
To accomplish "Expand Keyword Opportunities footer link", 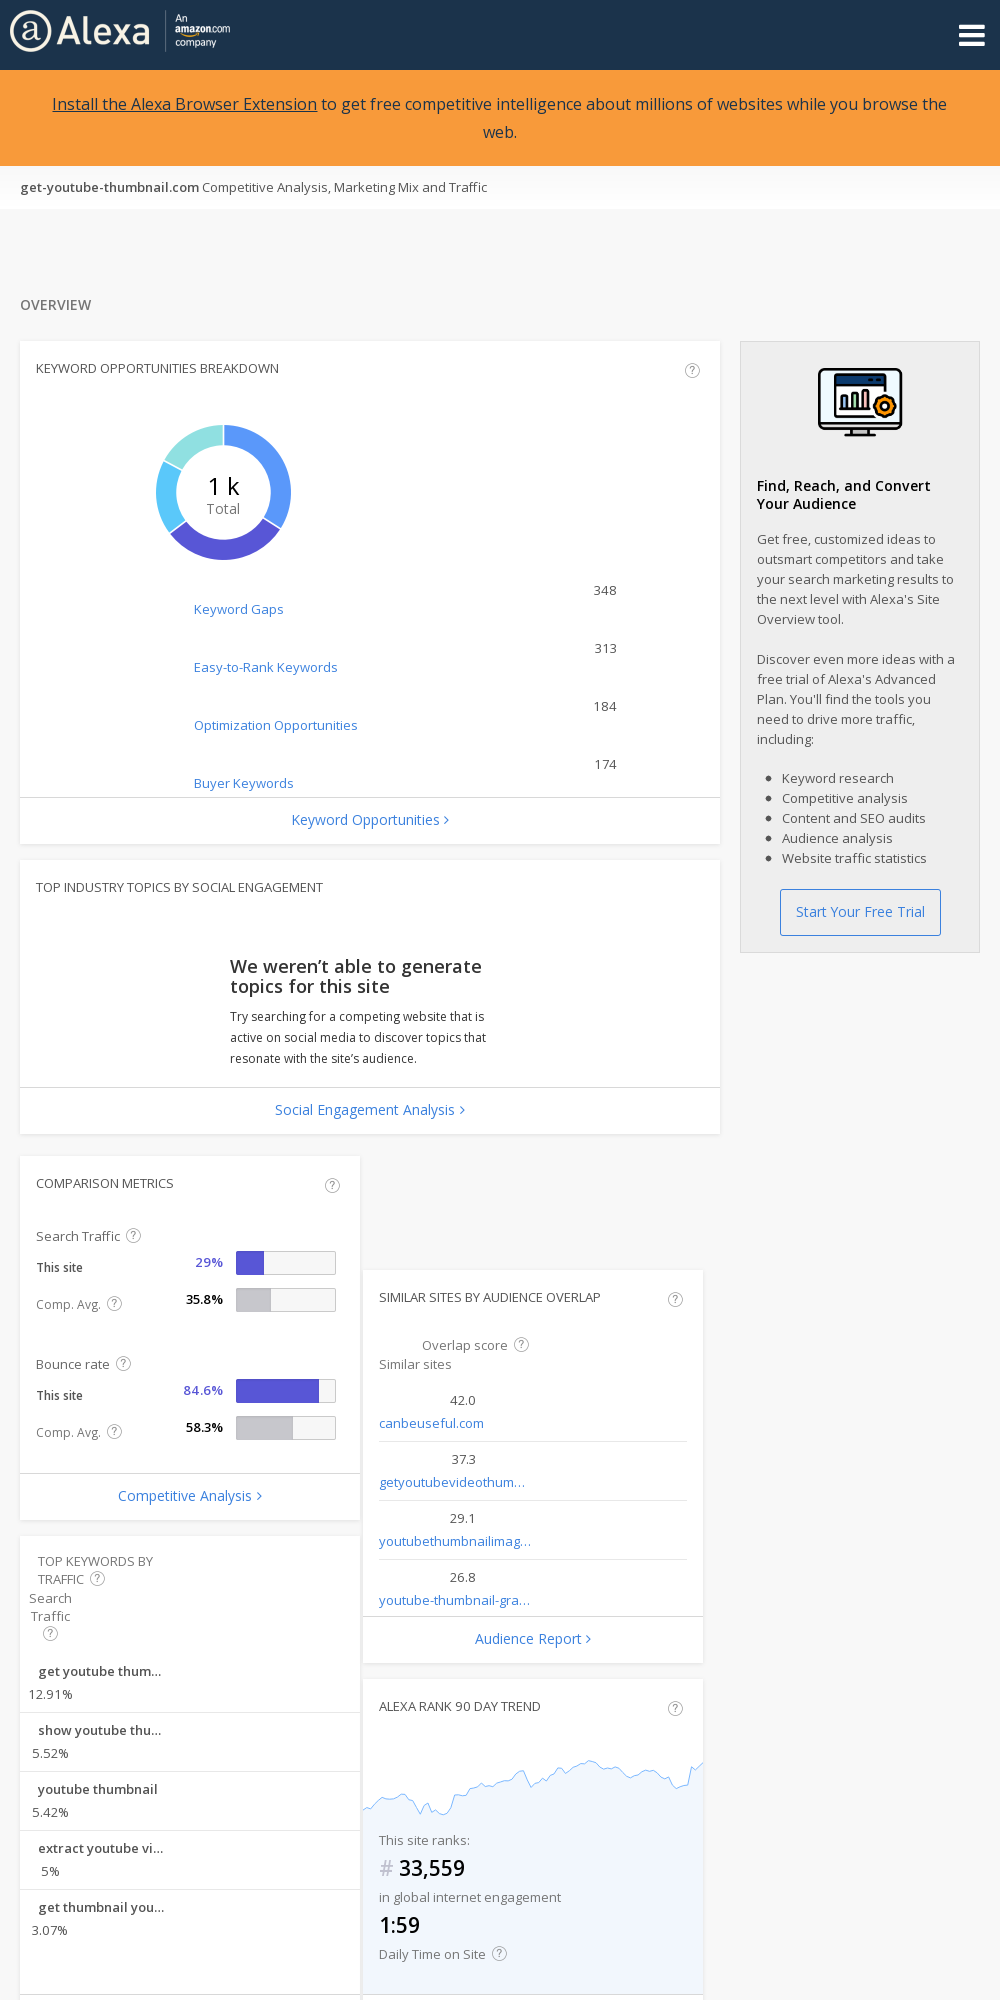I will click(370, 820).
